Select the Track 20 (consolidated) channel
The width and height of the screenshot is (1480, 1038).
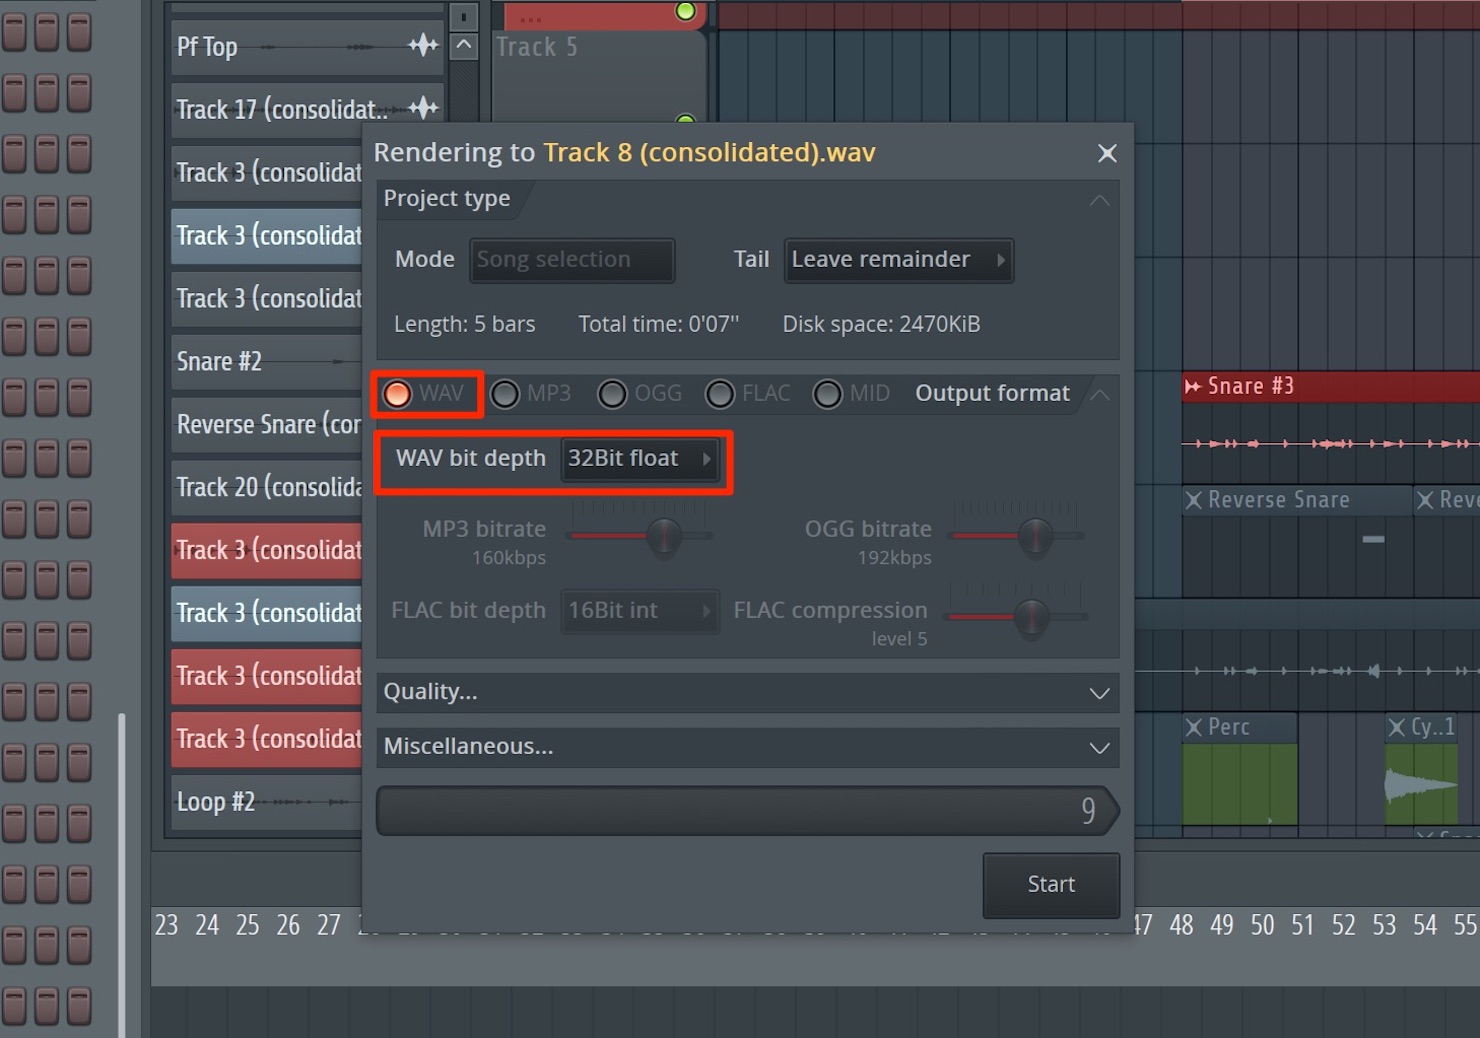pos(267,488)
